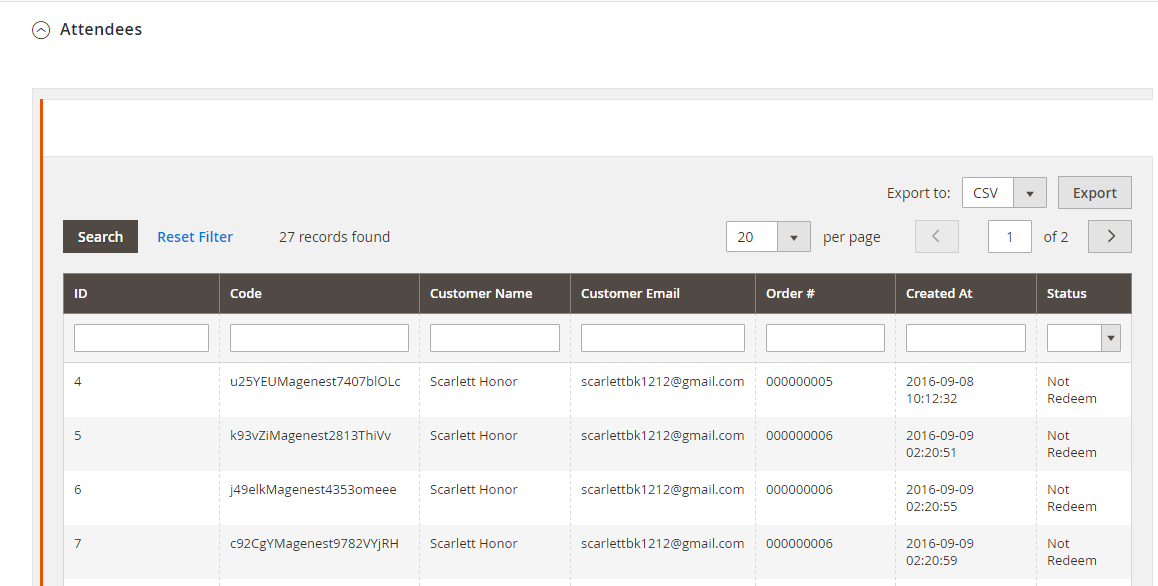Click order 000000006 in row ID 7
The height and width of the screenshot is (586, 1158).
click(x=799, y=543)
